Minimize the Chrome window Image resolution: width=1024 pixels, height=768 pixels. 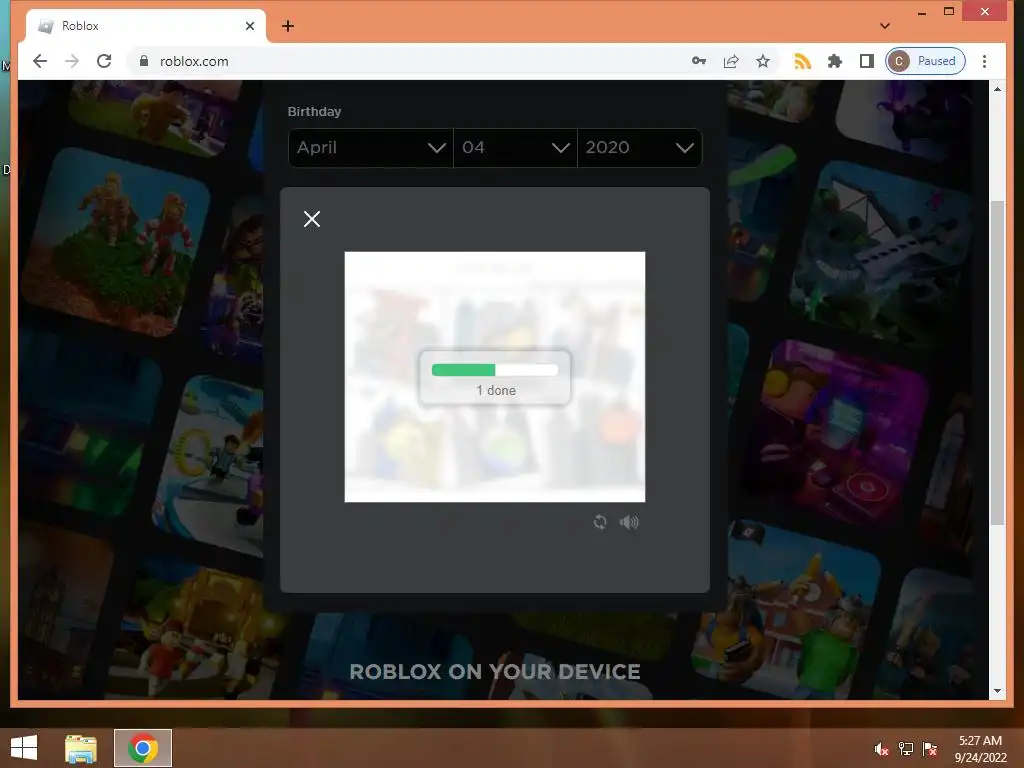tap(922, 12)
